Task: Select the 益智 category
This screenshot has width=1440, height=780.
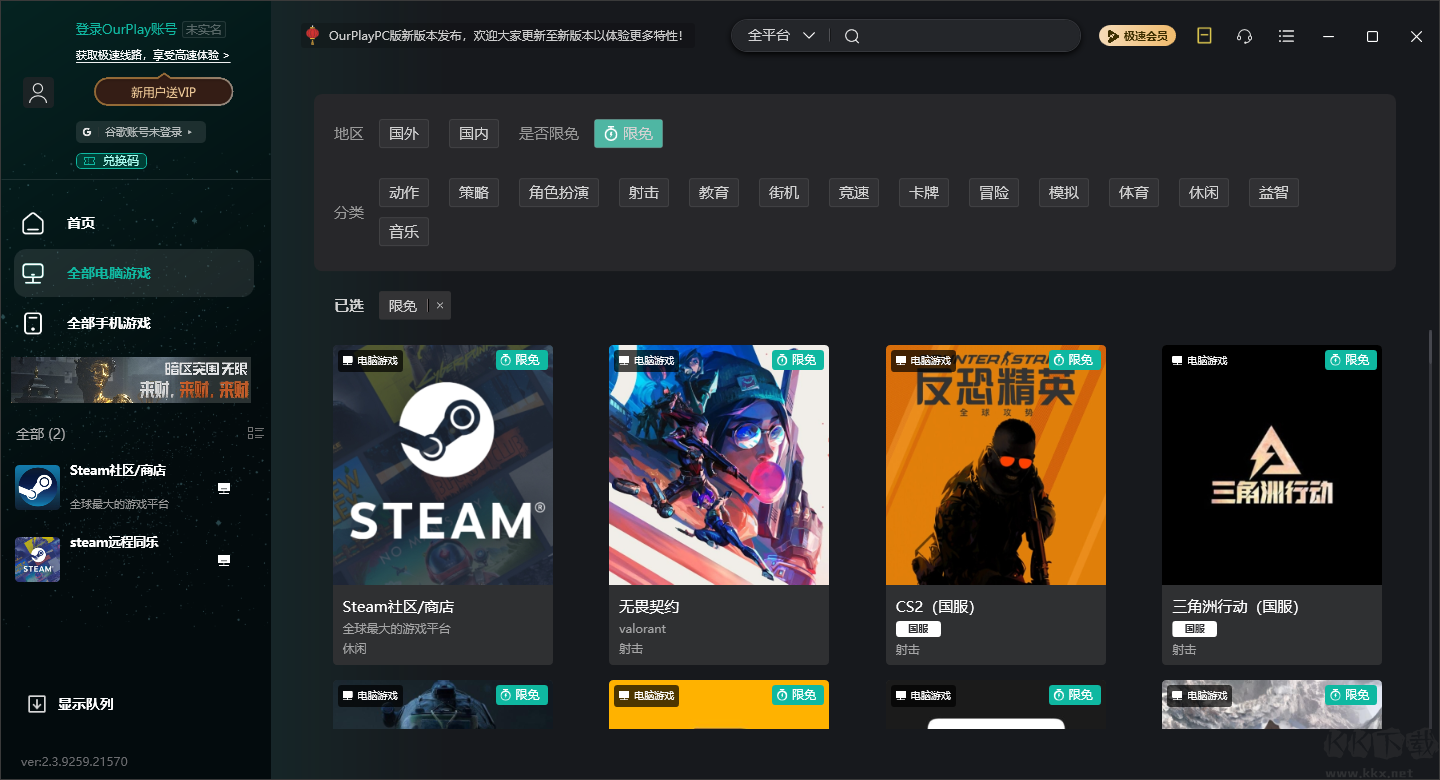Action: [1274, 193]
